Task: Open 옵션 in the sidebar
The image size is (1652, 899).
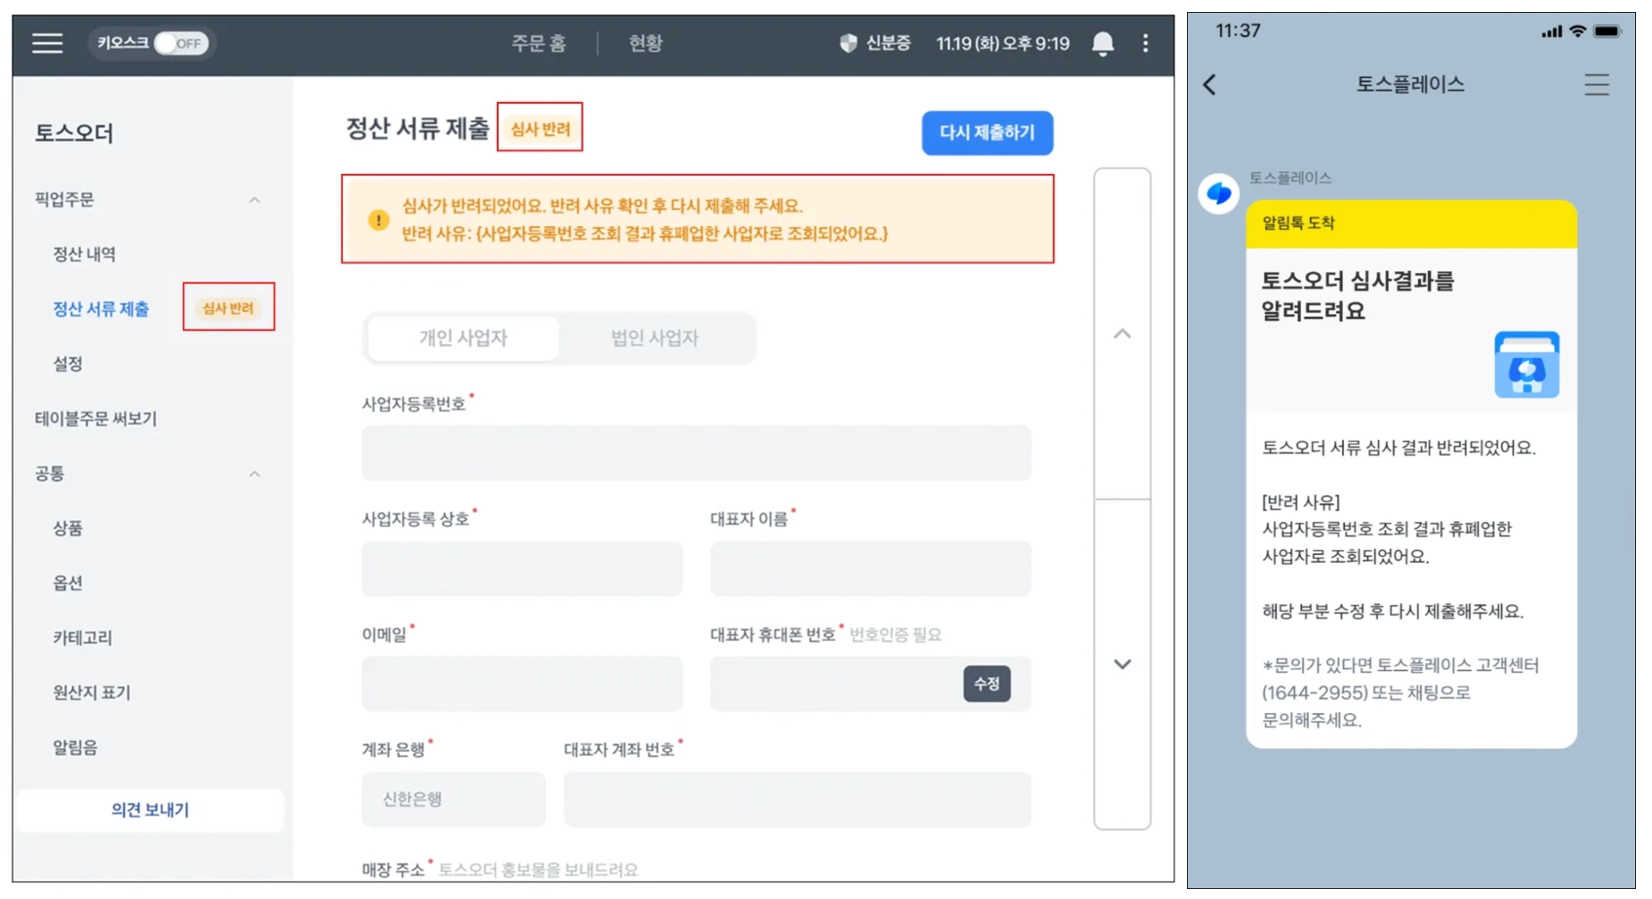Action: click(x=68, y=583)
